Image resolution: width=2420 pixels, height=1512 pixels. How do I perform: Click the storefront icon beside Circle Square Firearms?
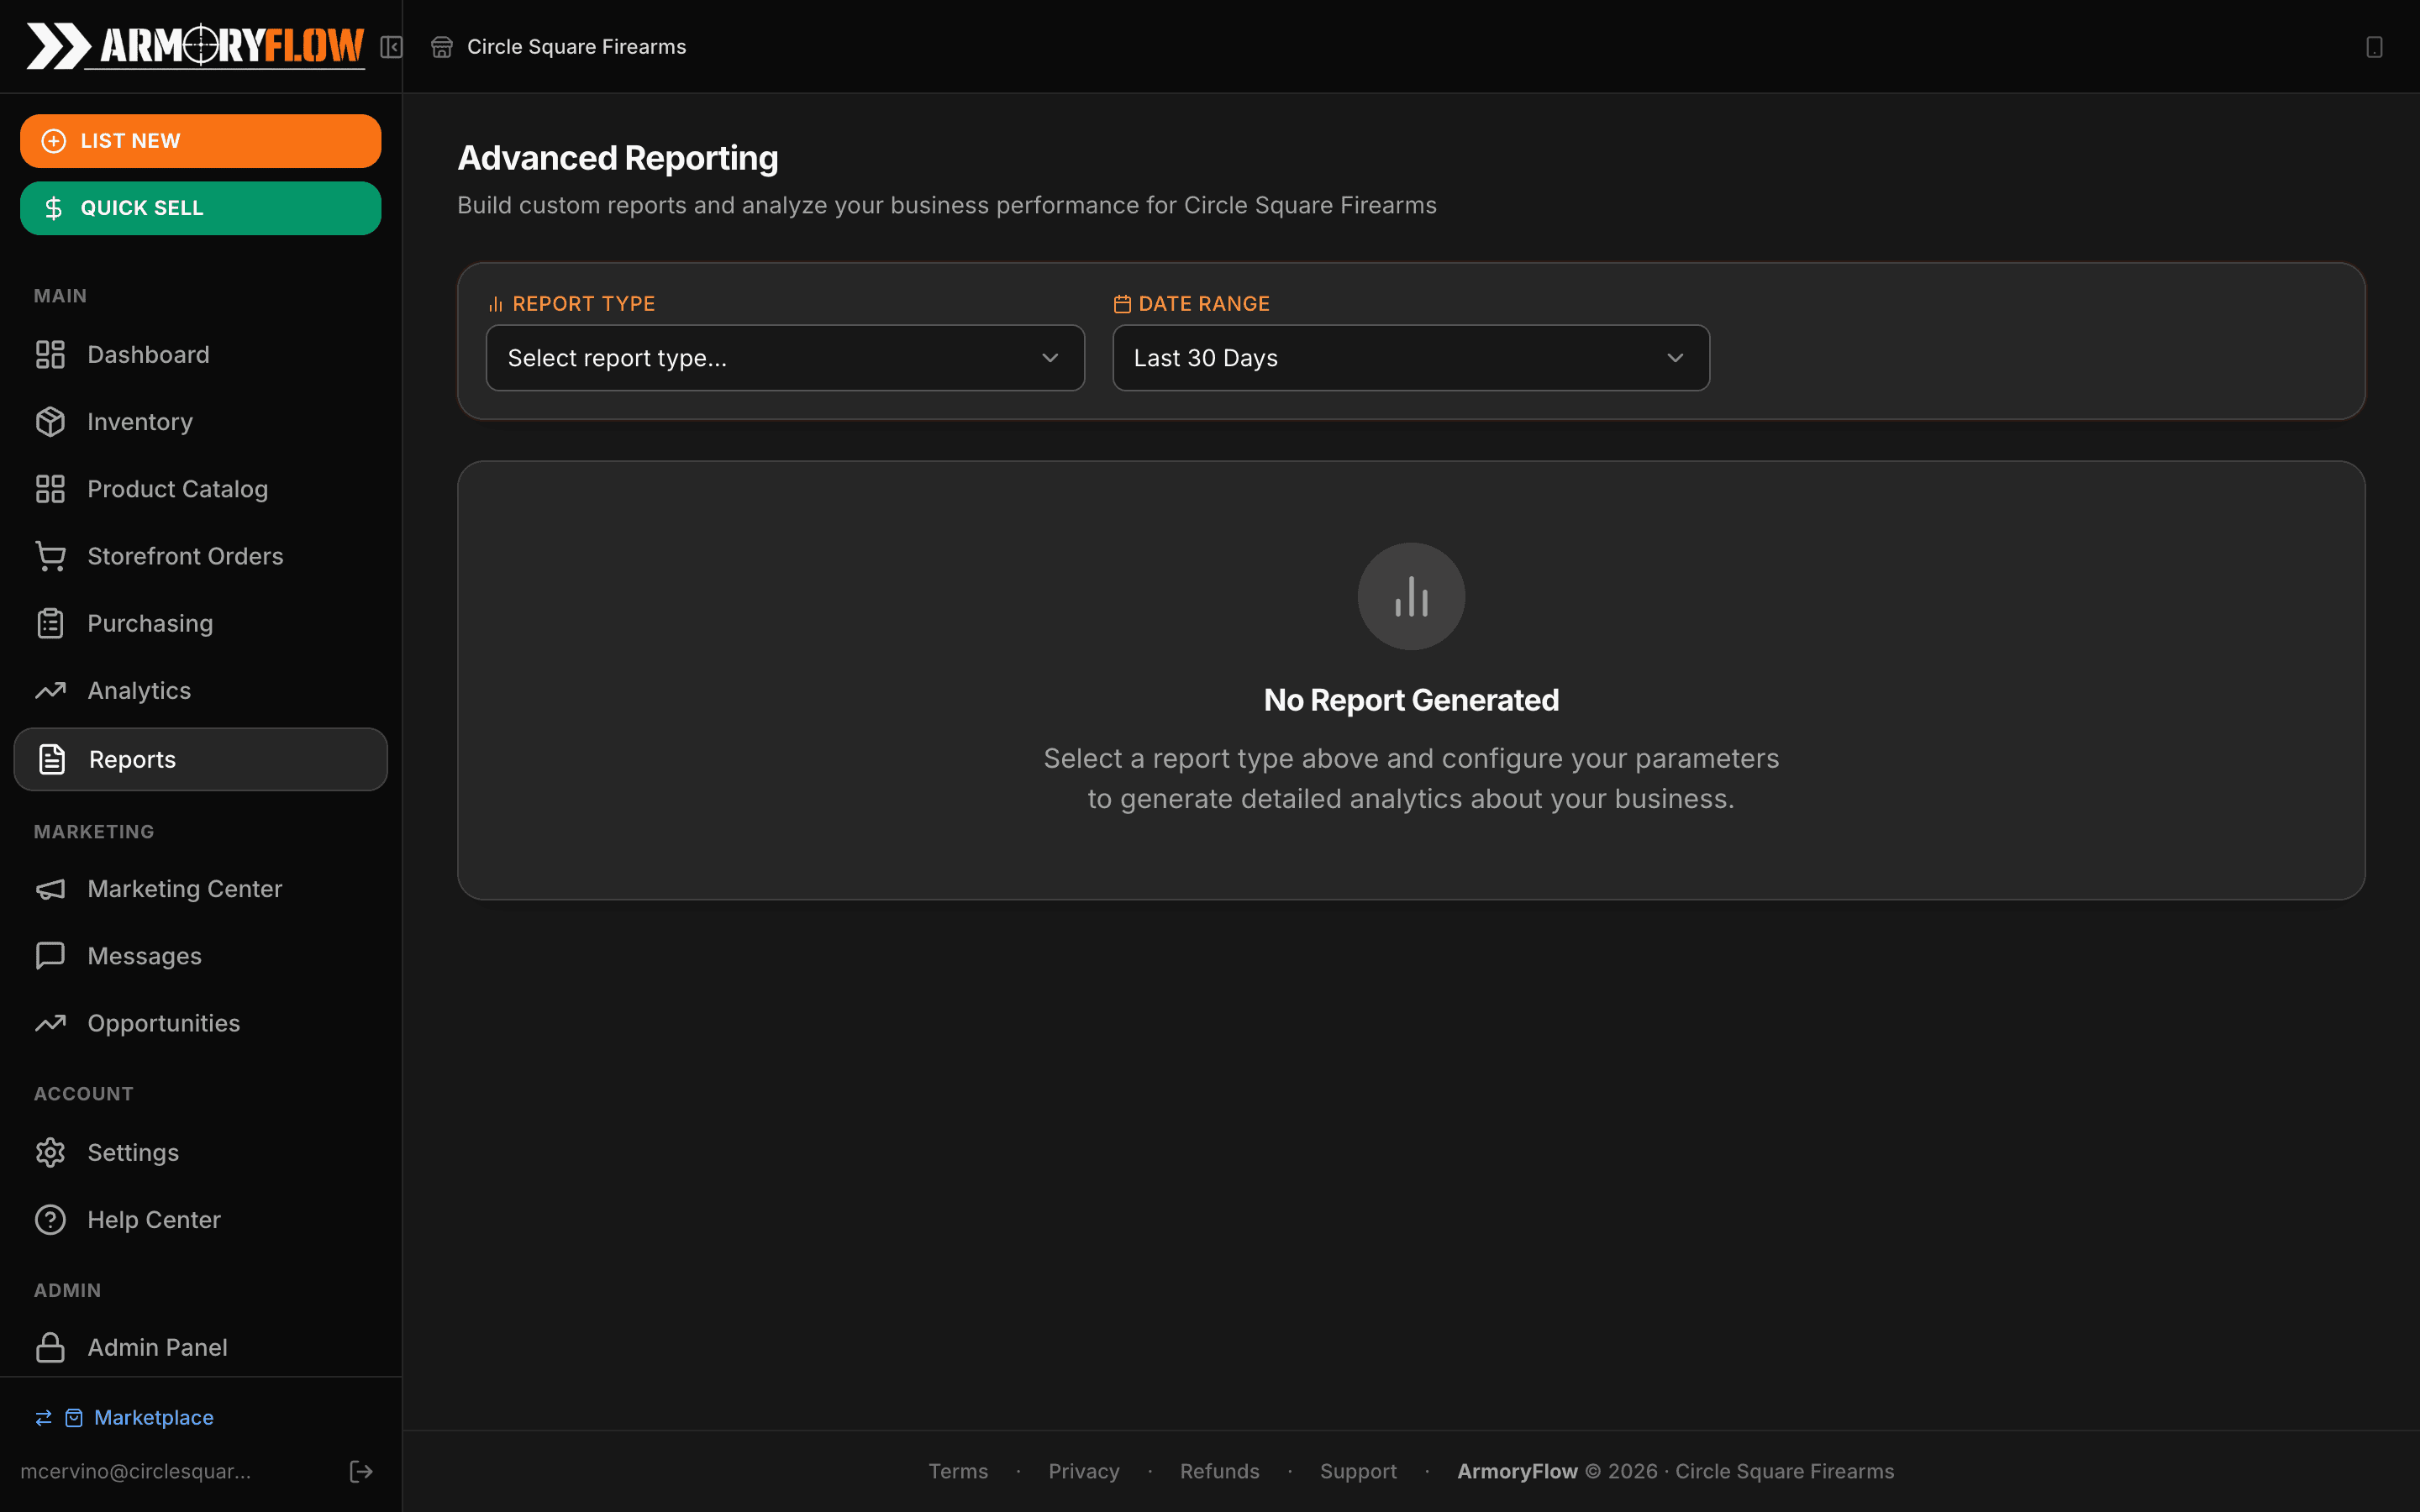coord(442,47)
